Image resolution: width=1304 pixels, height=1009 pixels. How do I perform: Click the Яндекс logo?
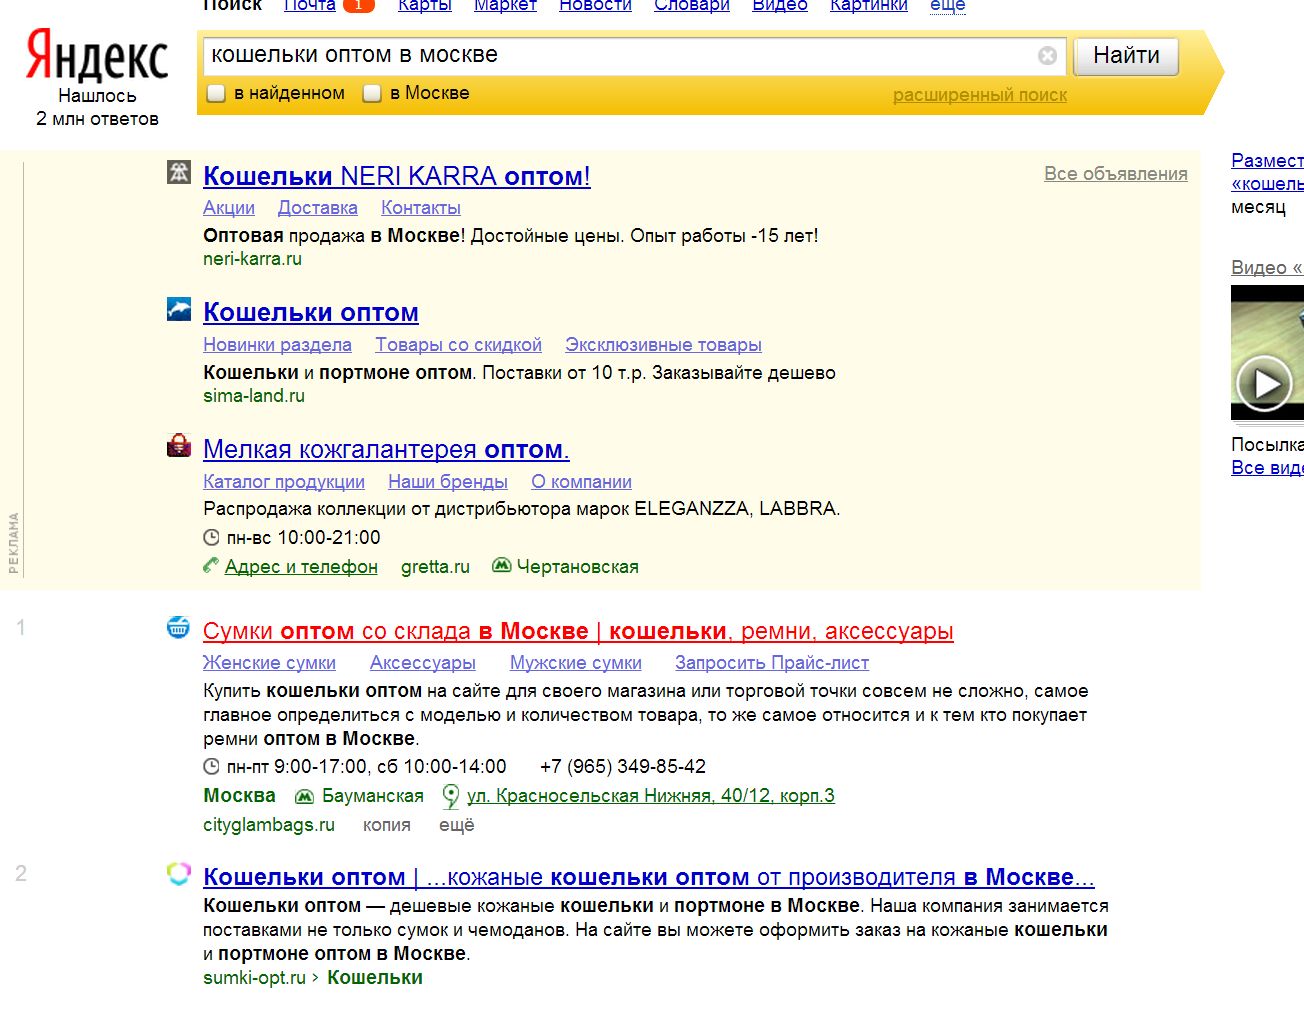tap(97, 54)
